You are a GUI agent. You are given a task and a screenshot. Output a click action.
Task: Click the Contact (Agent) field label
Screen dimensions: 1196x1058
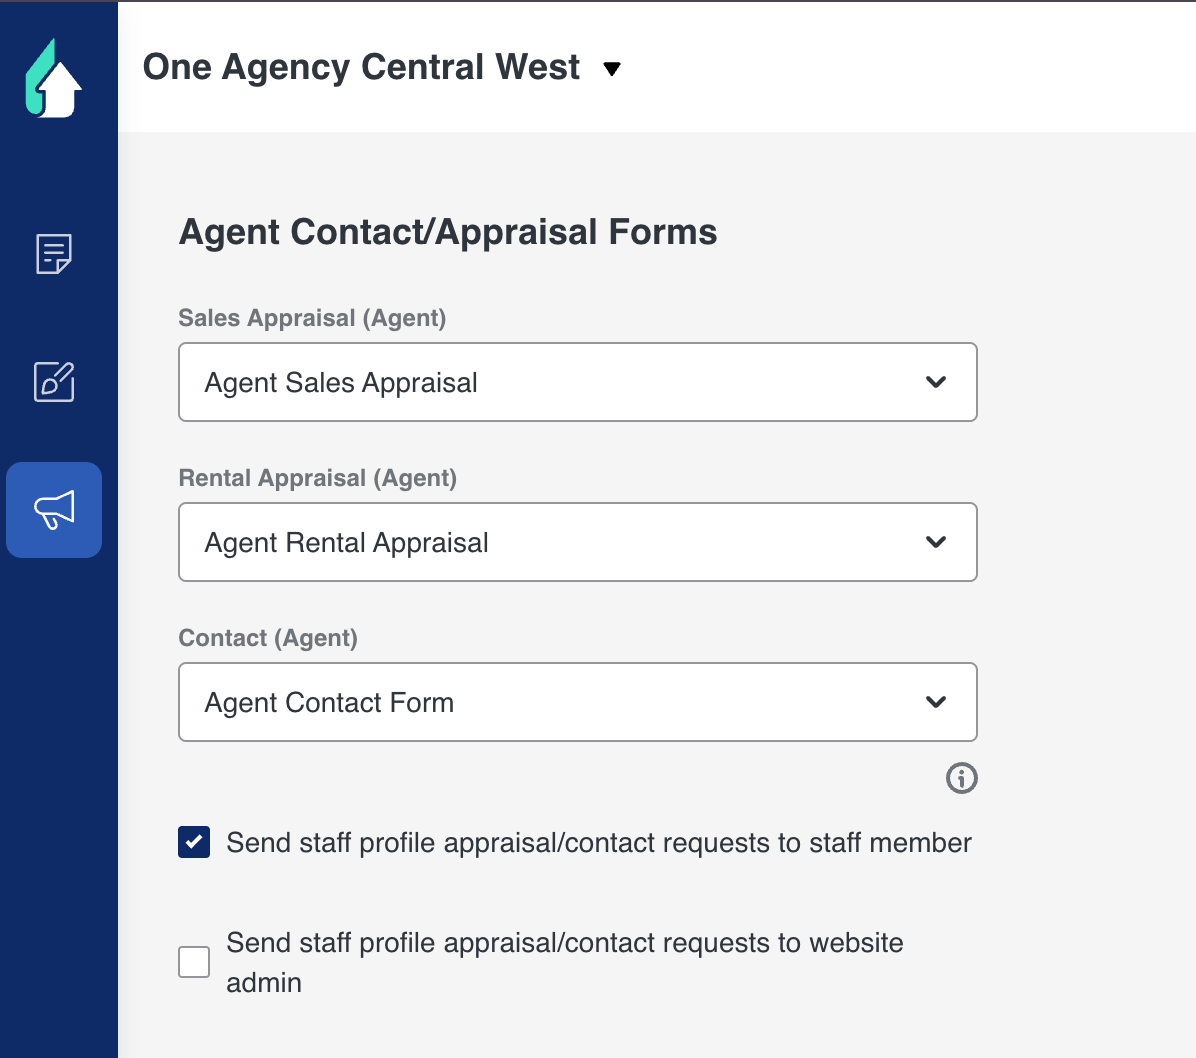pyautogui.click(x=268, y=638)
